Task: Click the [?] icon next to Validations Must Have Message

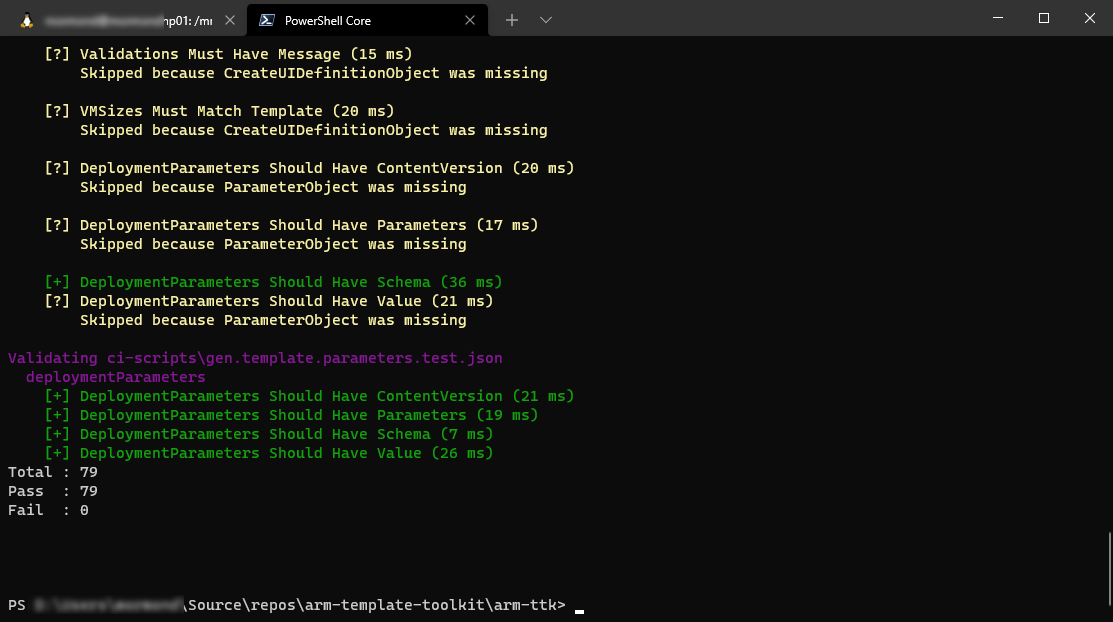Action: point(57,54)
